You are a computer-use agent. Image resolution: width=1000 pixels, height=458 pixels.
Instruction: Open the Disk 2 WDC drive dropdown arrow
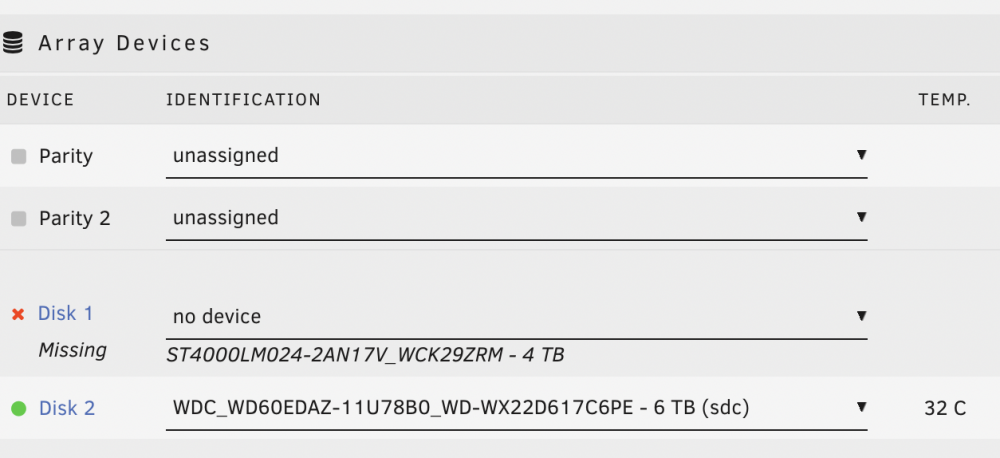point(862,406)
